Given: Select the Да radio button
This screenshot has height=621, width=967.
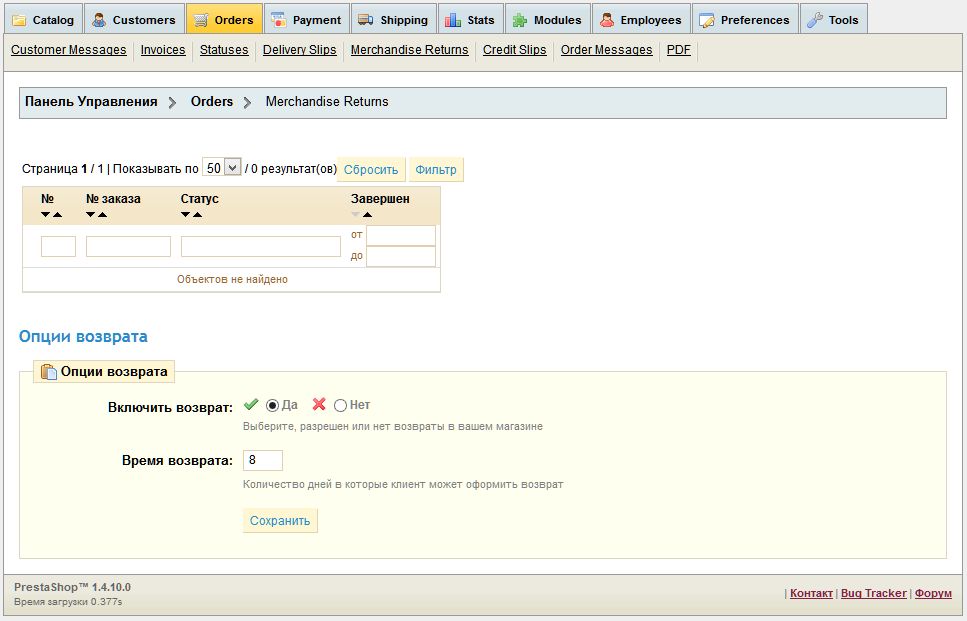Looking at the screenshot, I should click(x=272, y=405).
